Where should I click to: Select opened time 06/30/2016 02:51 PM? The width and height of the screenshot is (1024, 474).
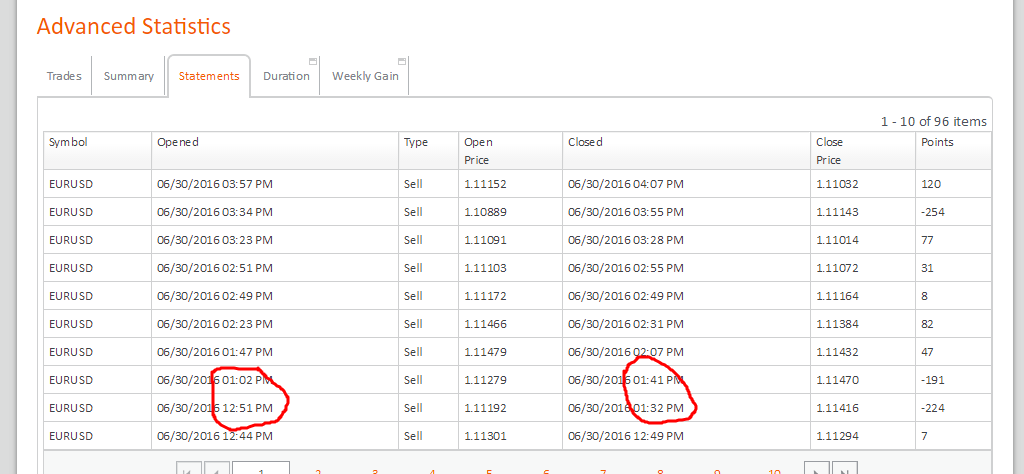tap(215, 268)
